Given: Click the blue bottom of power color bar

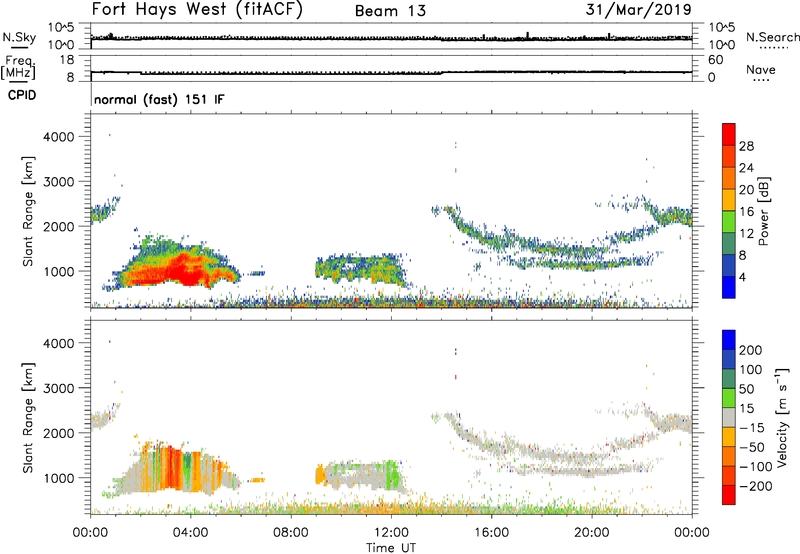Looking at the screenshot, I should [729, 288].
